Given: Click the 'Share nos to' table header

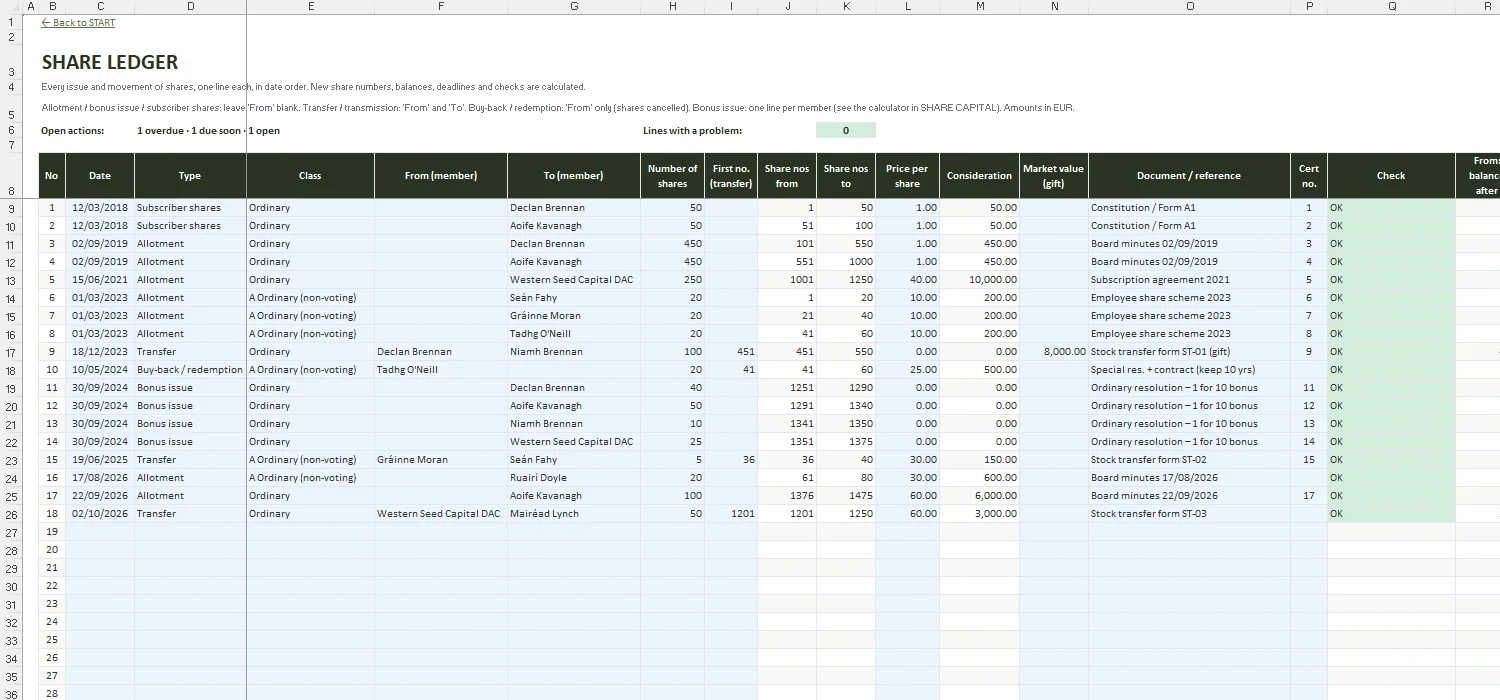Looking at the screenshot, I should tap(846, 176).
